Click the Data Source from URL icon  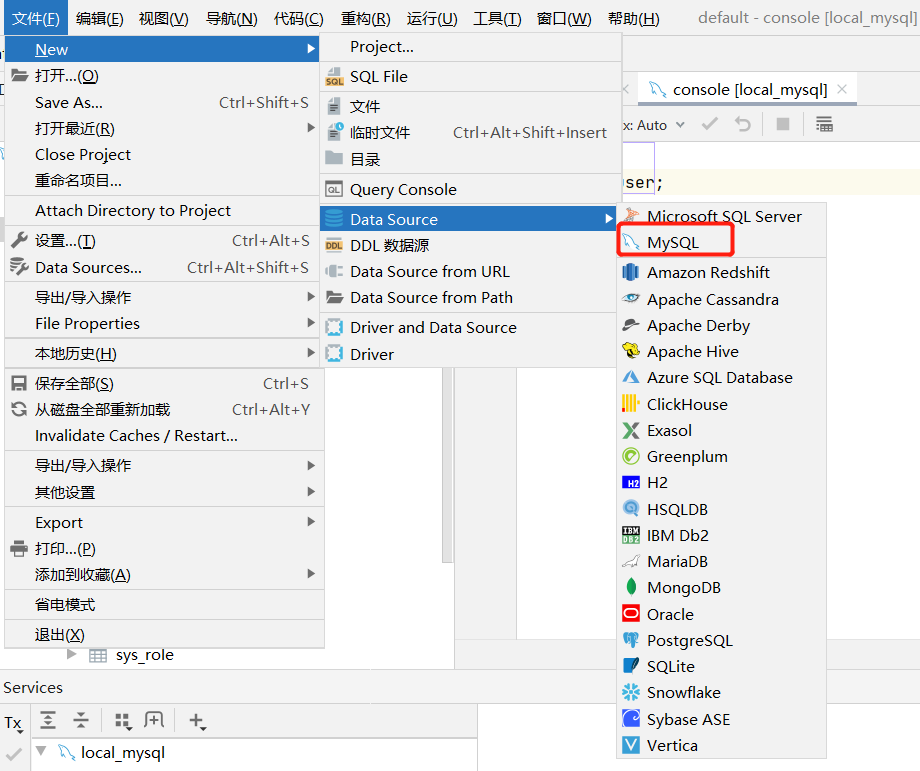[334, 271]
